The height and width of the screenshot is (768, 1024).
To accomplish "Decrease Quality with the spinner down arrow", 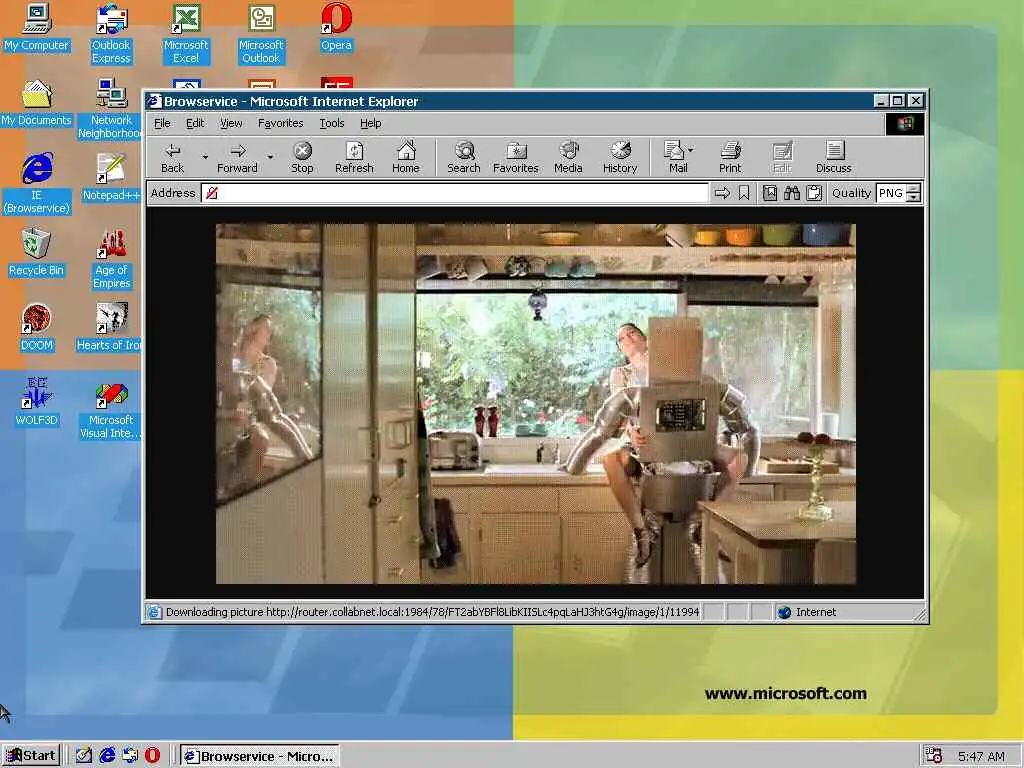I will tap(914, 198).
